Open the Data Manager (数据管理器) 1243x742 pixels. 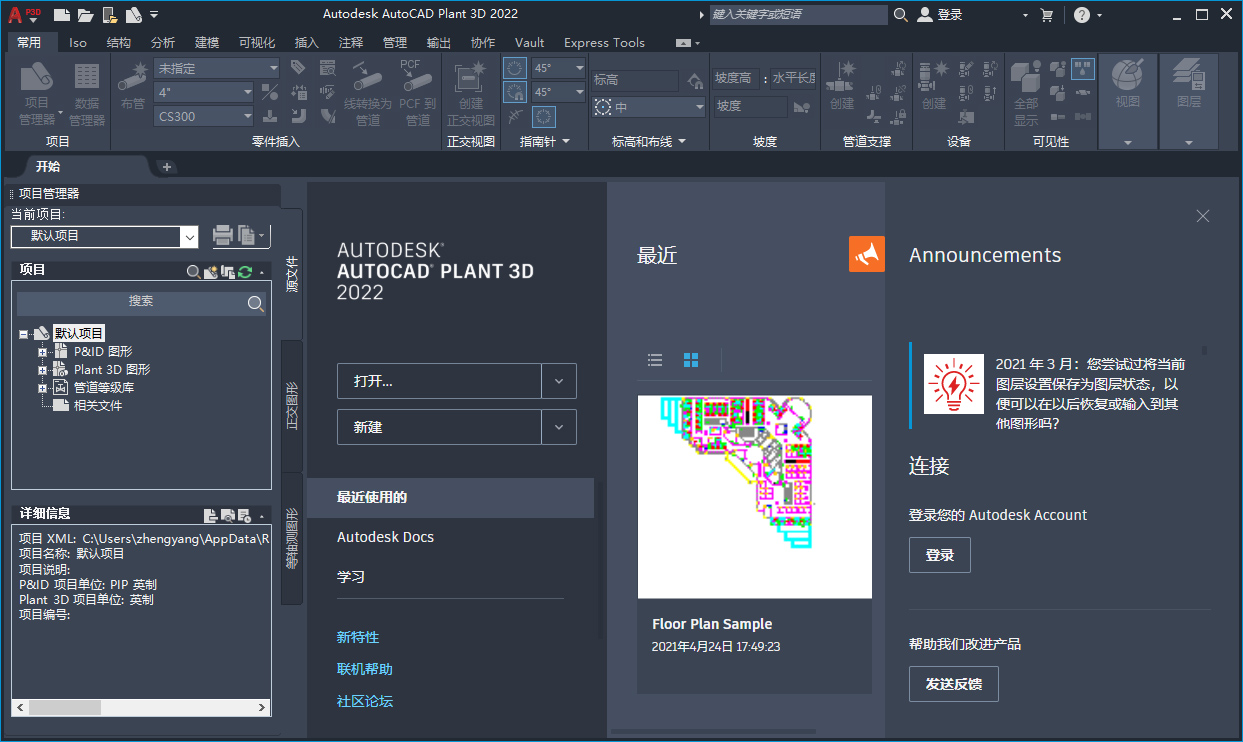point(86,90)
